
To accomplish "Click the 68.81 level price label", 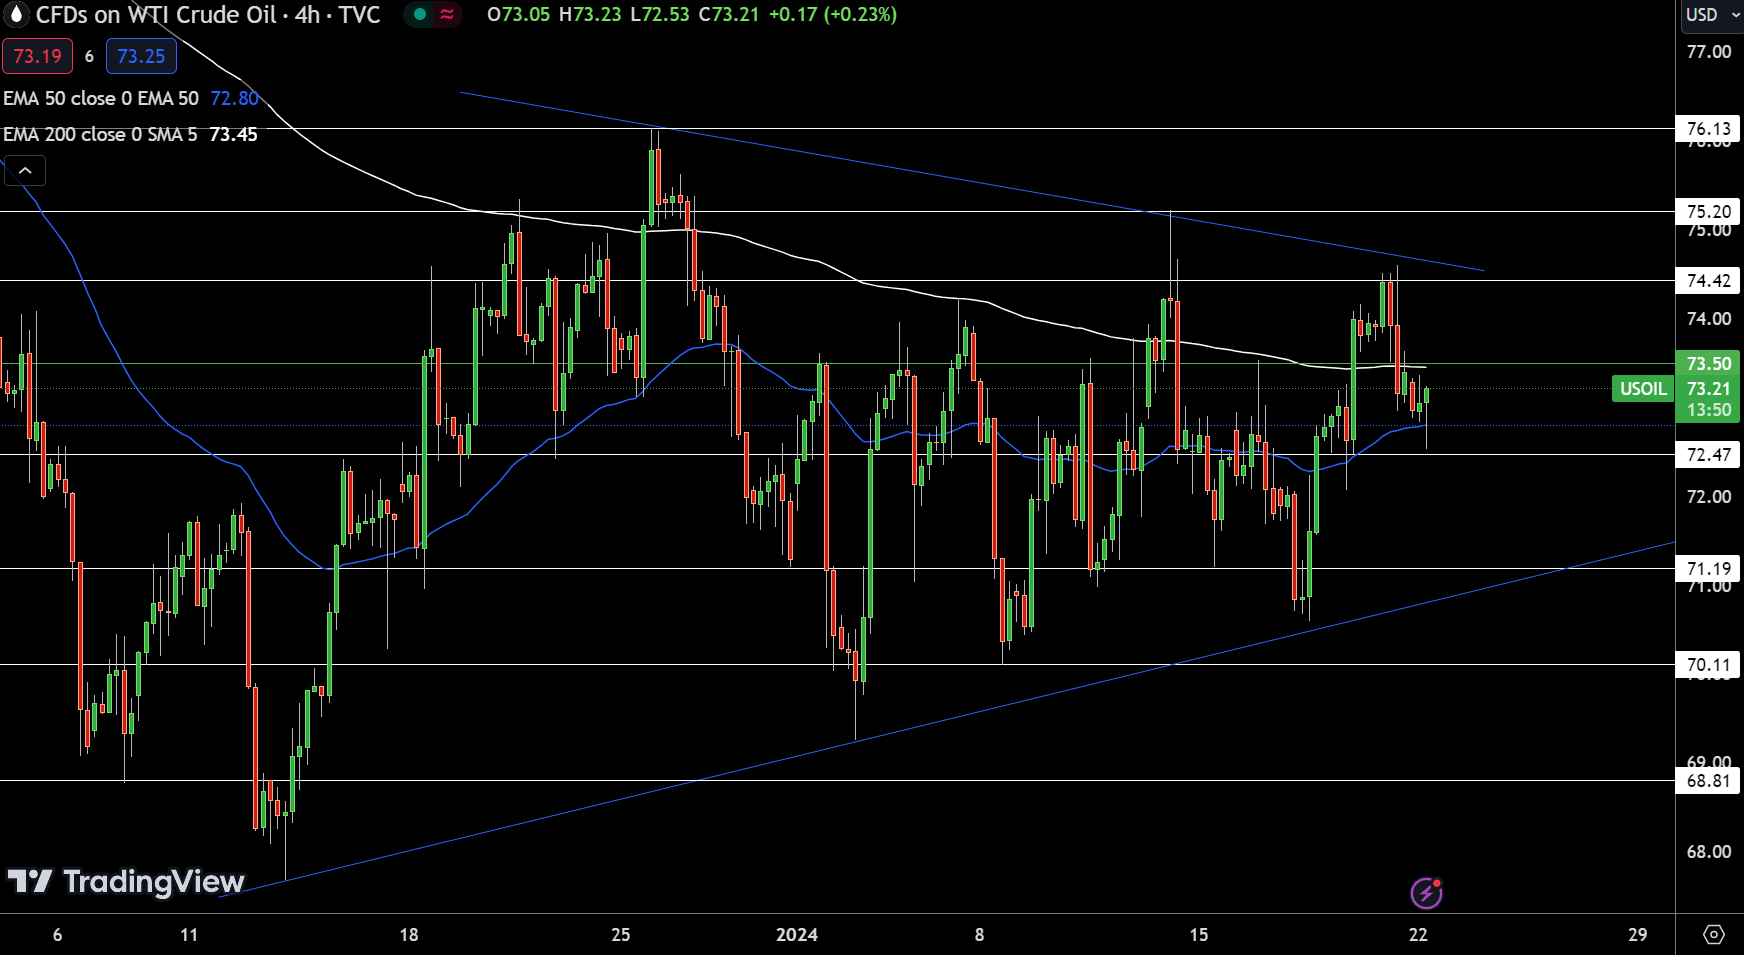I will (x=1708, y=780).
